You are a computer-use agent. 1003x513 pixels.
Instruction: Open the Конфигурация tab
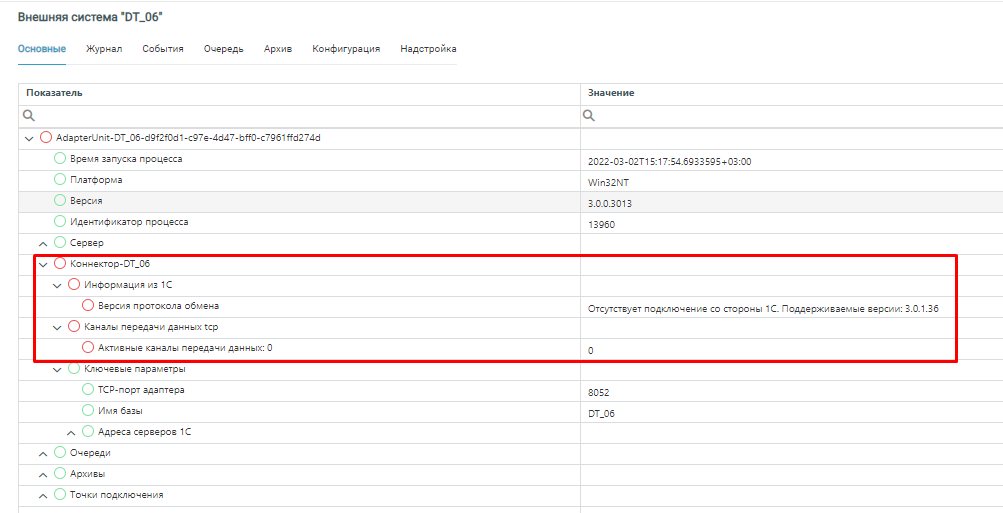346,48
